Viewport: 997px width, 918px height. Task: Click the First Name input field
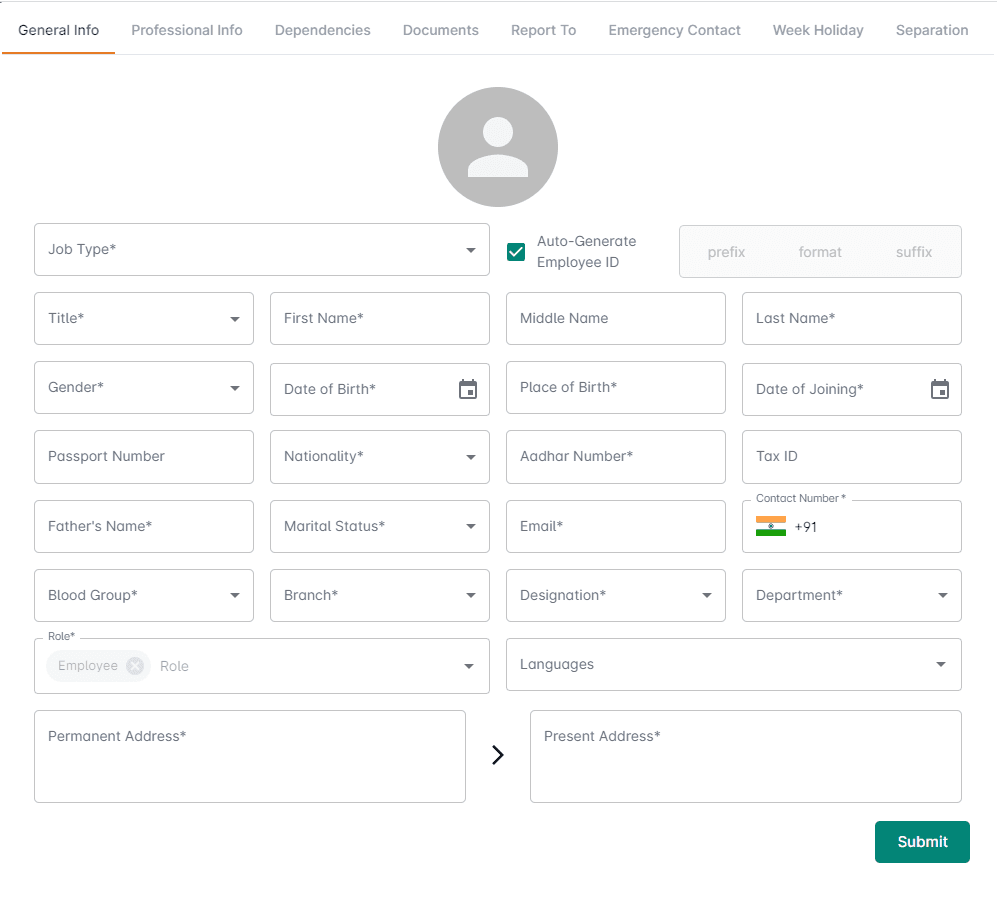click(x=379, y=318)
